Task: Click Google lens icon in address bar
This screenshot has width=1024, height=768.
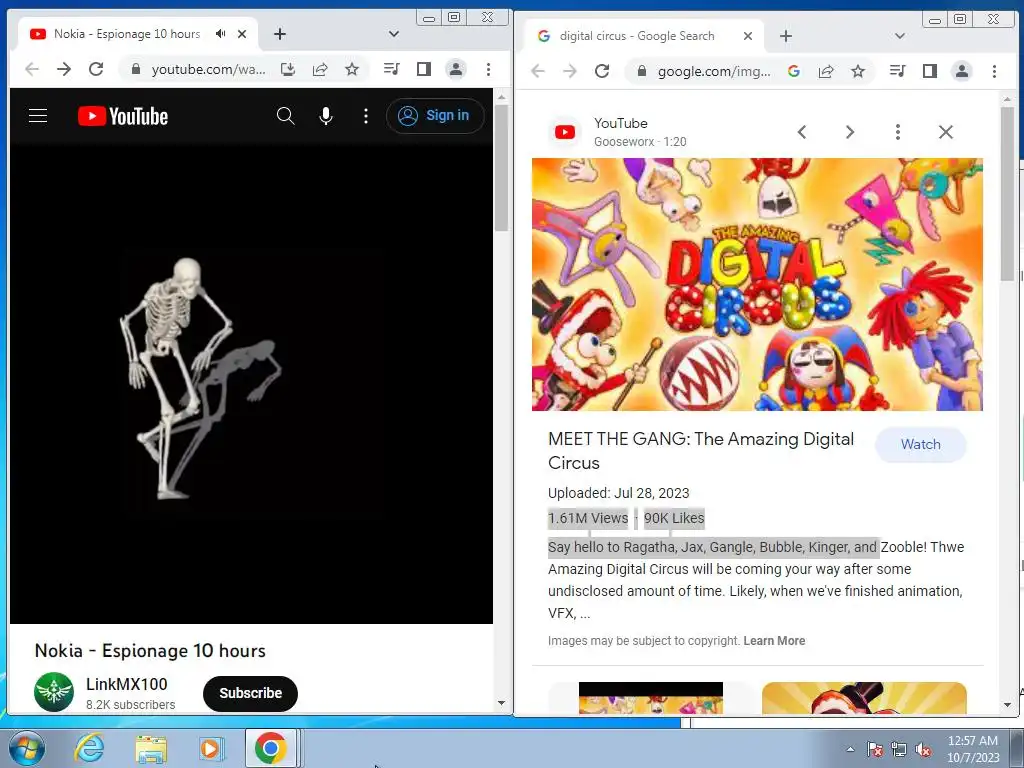Action: click(x=794, y=71)
